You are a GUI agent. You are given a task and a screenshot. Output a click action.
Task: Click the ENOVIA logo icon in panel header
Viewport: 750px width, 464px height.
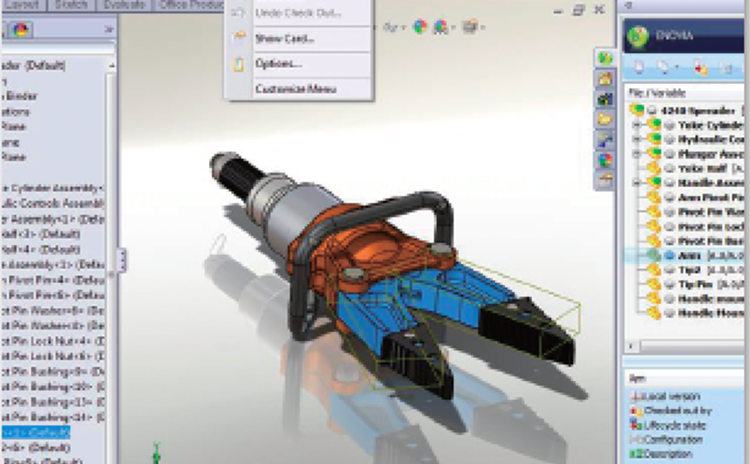(640, 38)
